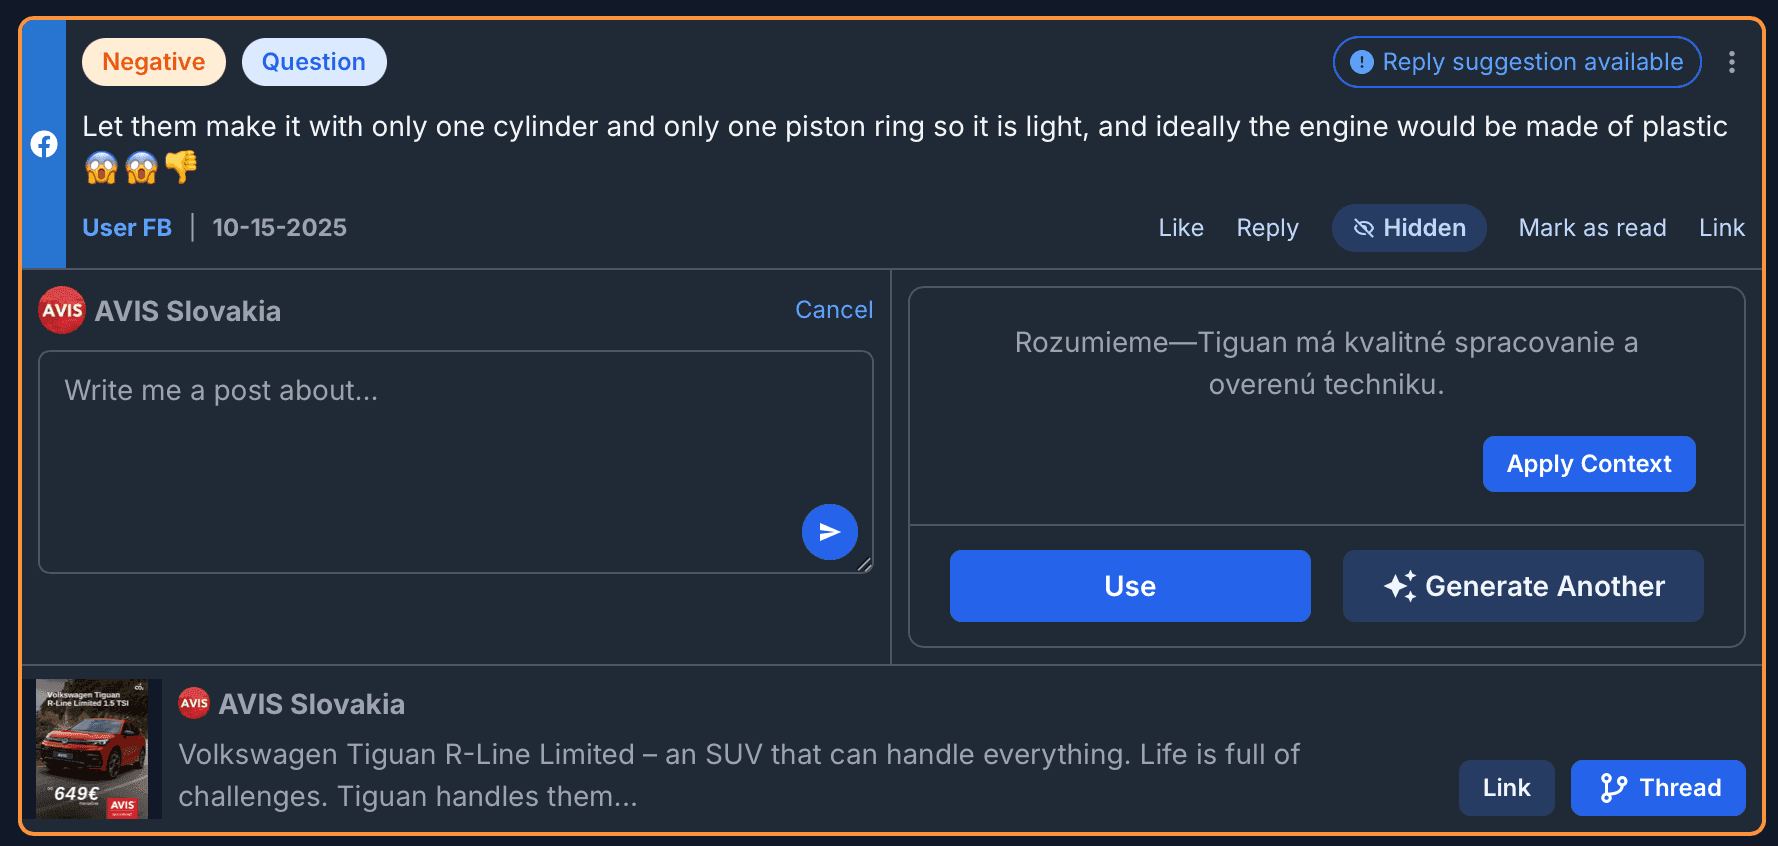1778x846 pixels.
Task: Mark the comment as read
Action: point(1592,228)
